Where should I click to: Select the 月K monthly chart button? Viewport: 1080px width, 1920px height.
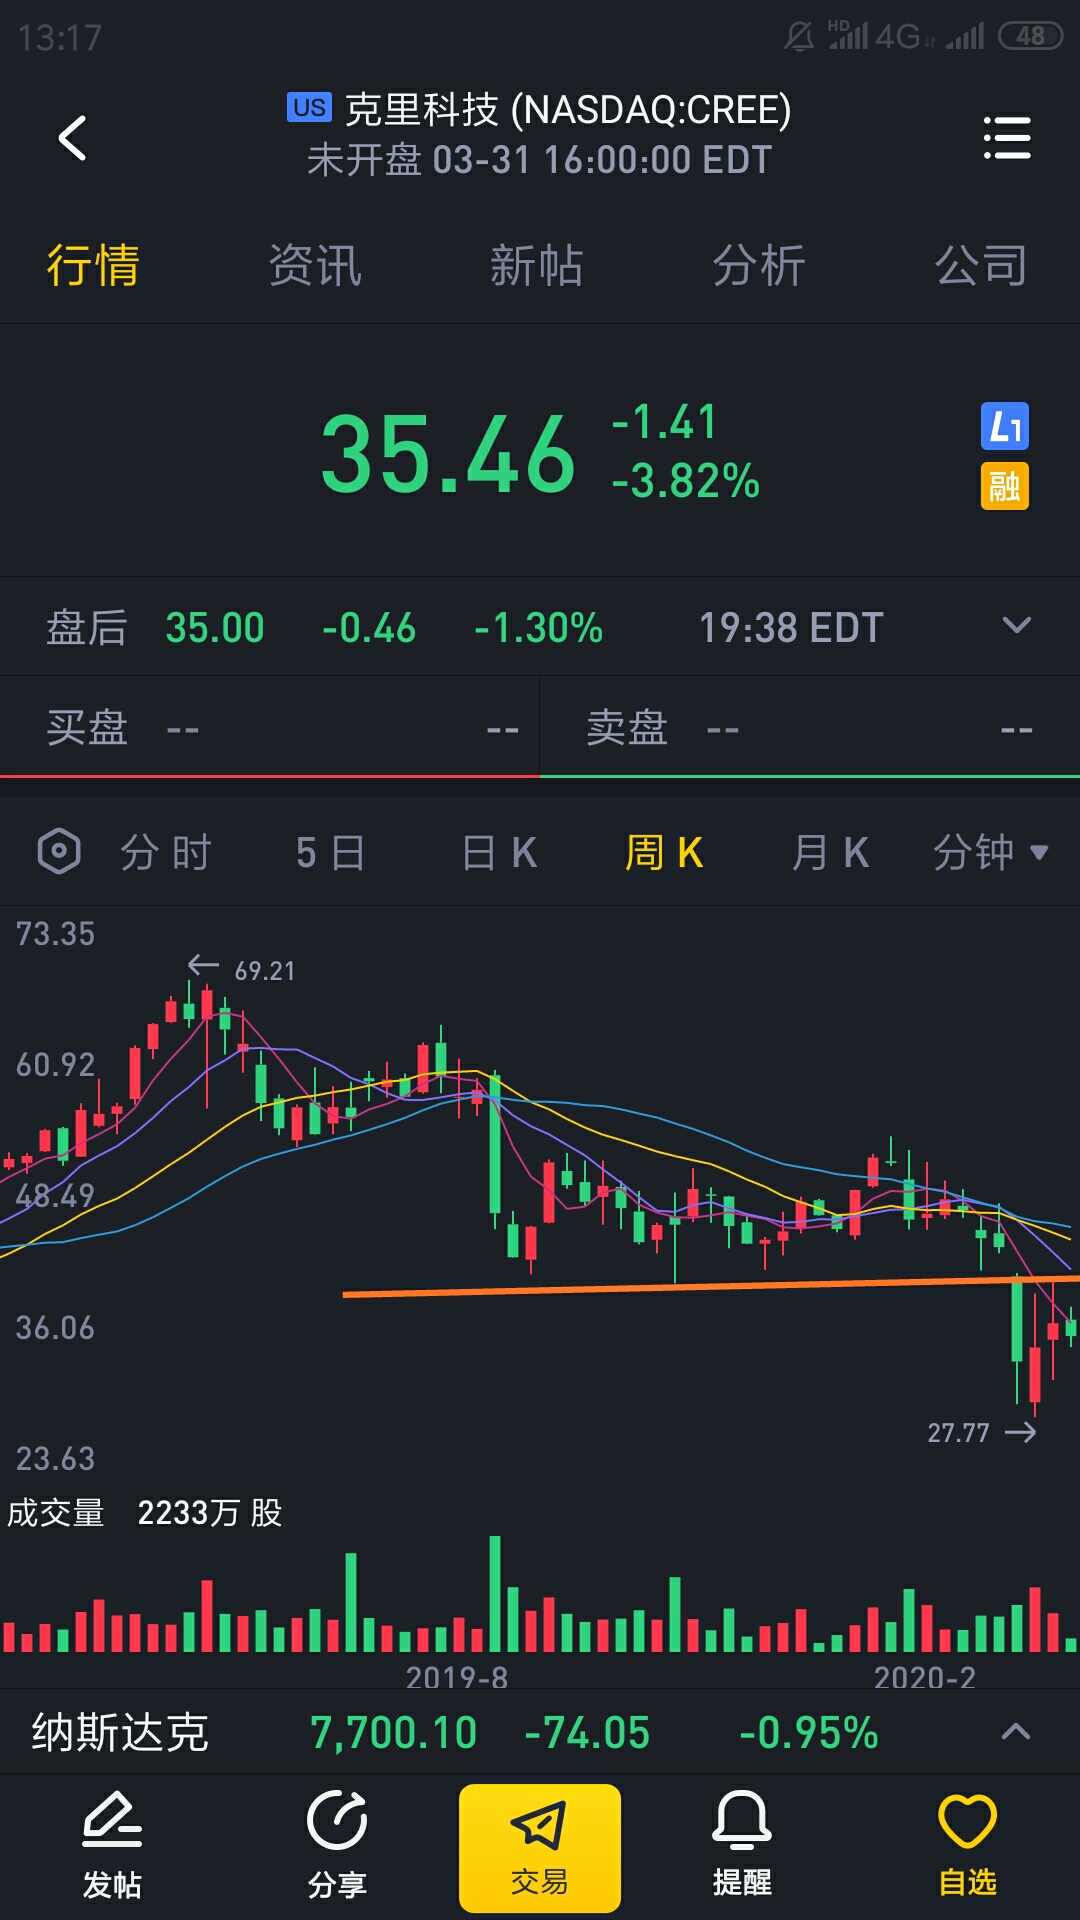pos(829,853)
